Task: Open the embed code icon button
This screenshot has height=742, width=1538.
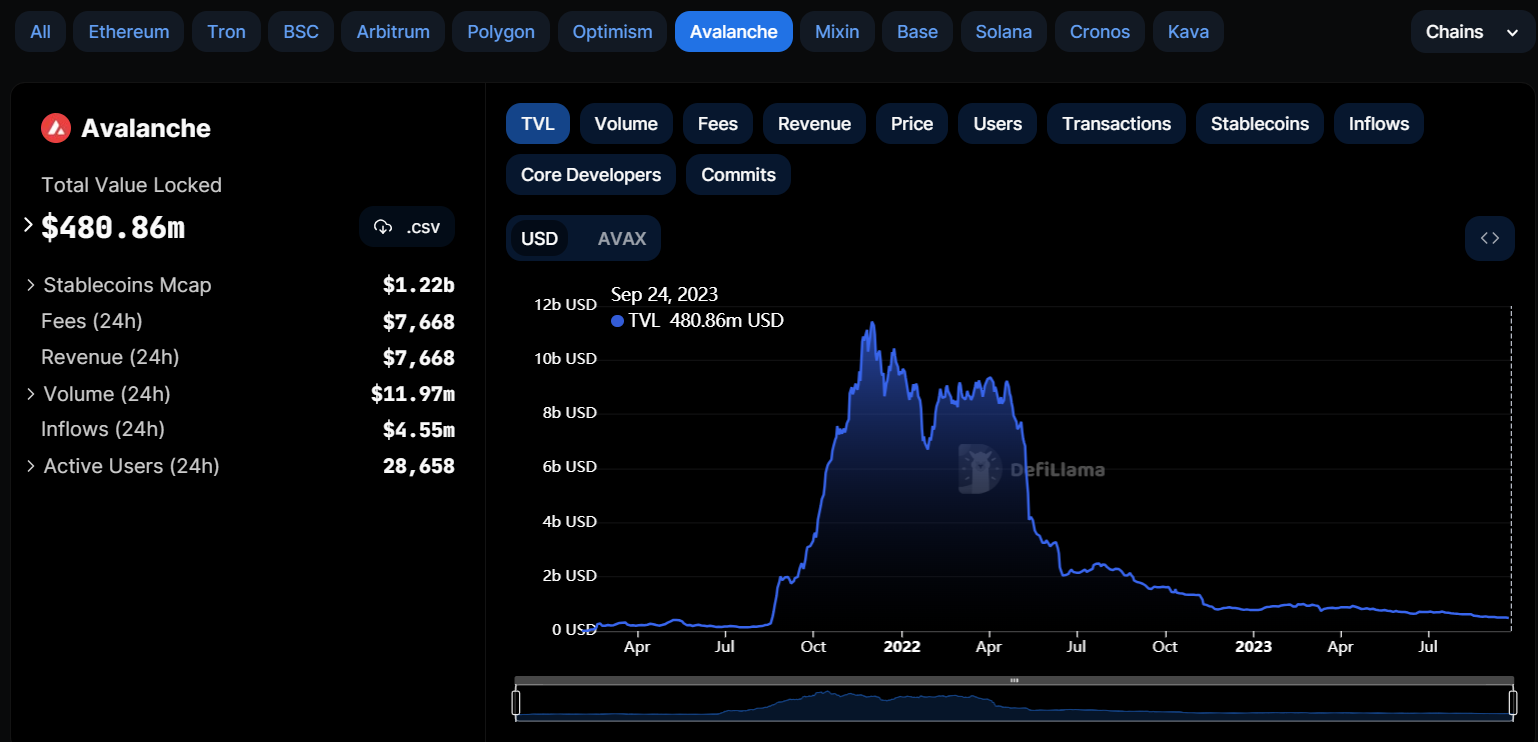Action: 1489,238
